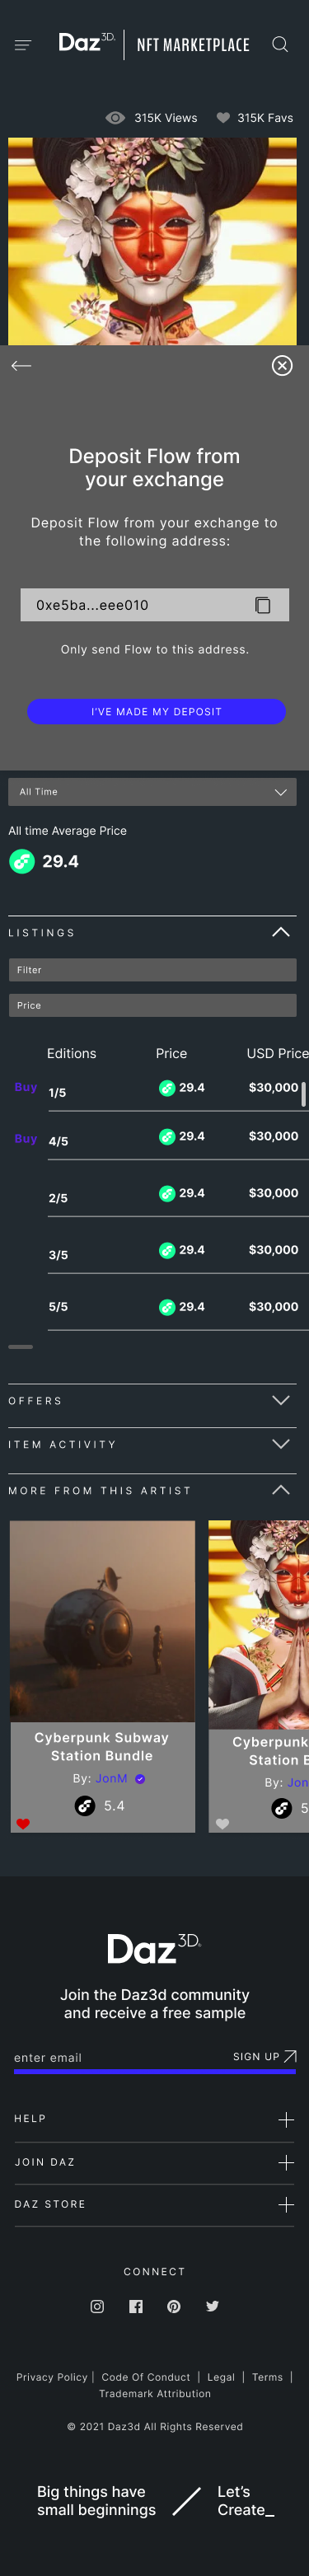Open the Facebook social link
The width and height of the screenshot is (309, 2576).
[x=136, y=2306]
